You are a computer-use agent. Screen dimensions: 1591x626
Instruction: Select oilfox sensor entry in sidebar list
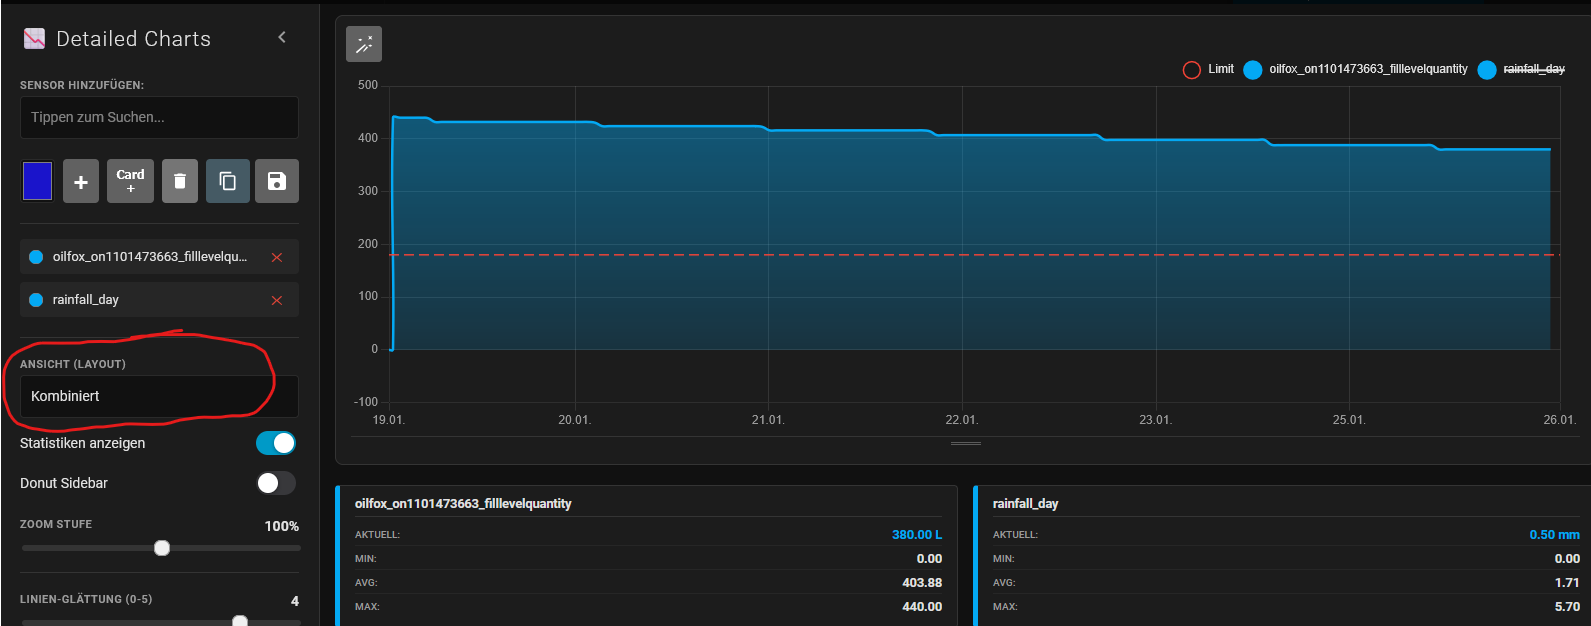point(149,257)
